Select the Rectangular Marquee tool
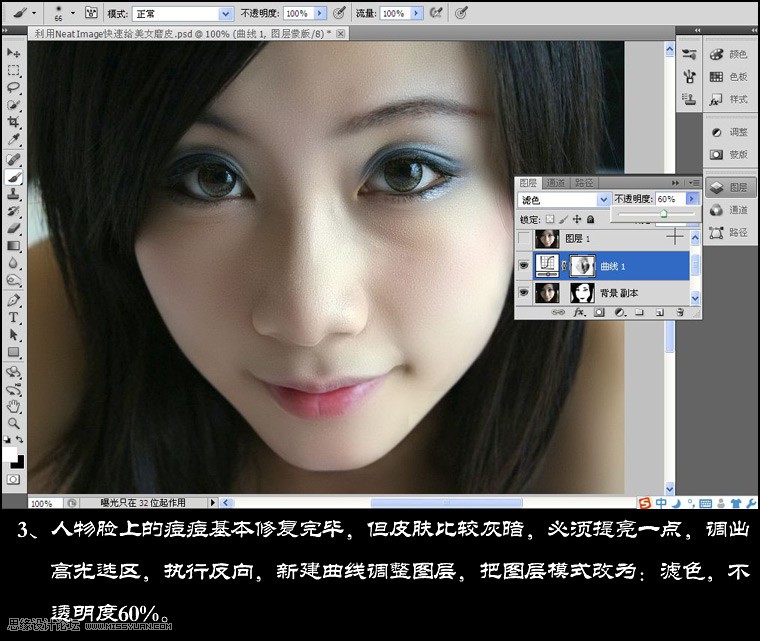The image size is (760, 641). click(13, 70)
